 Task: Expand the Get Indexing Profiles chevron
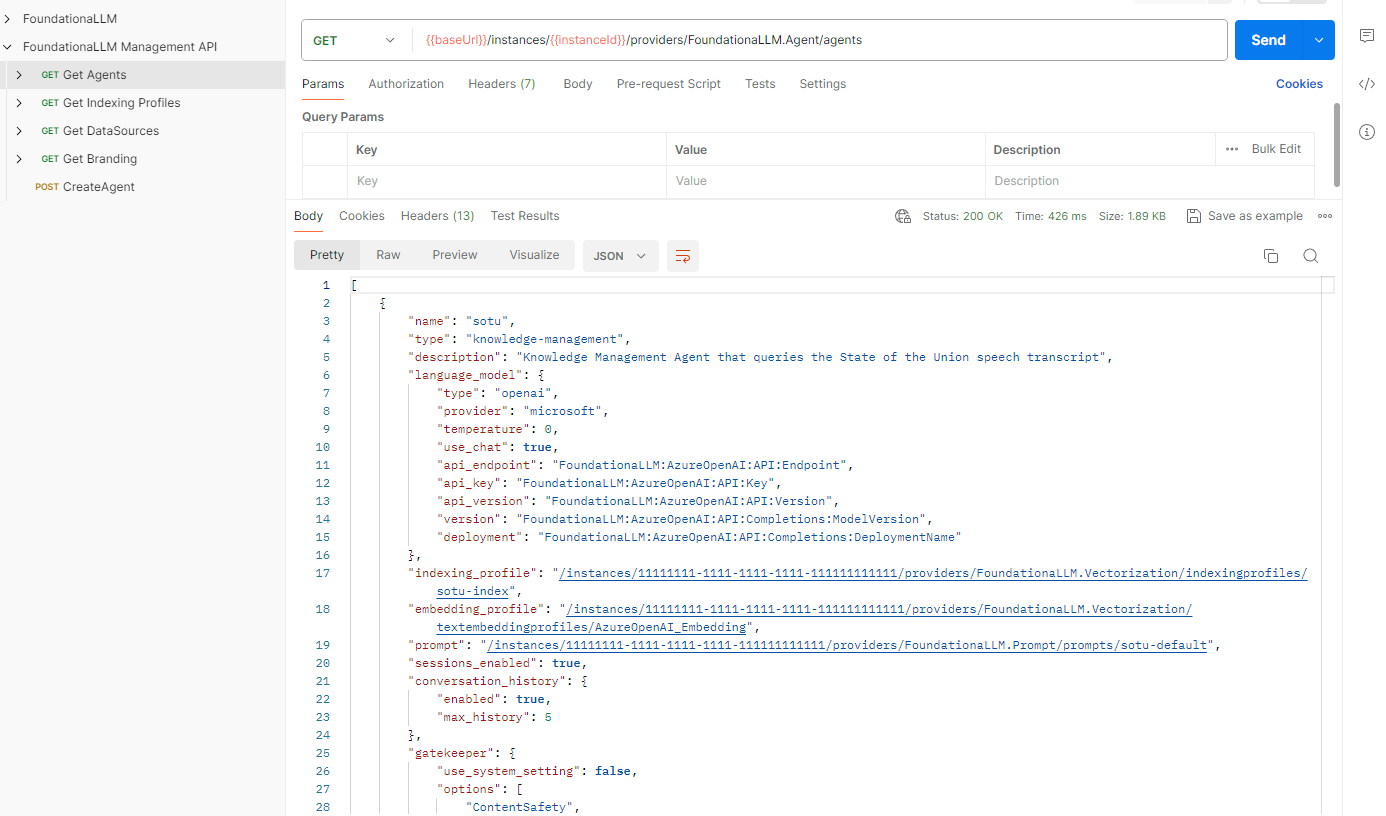click(19, 103)
